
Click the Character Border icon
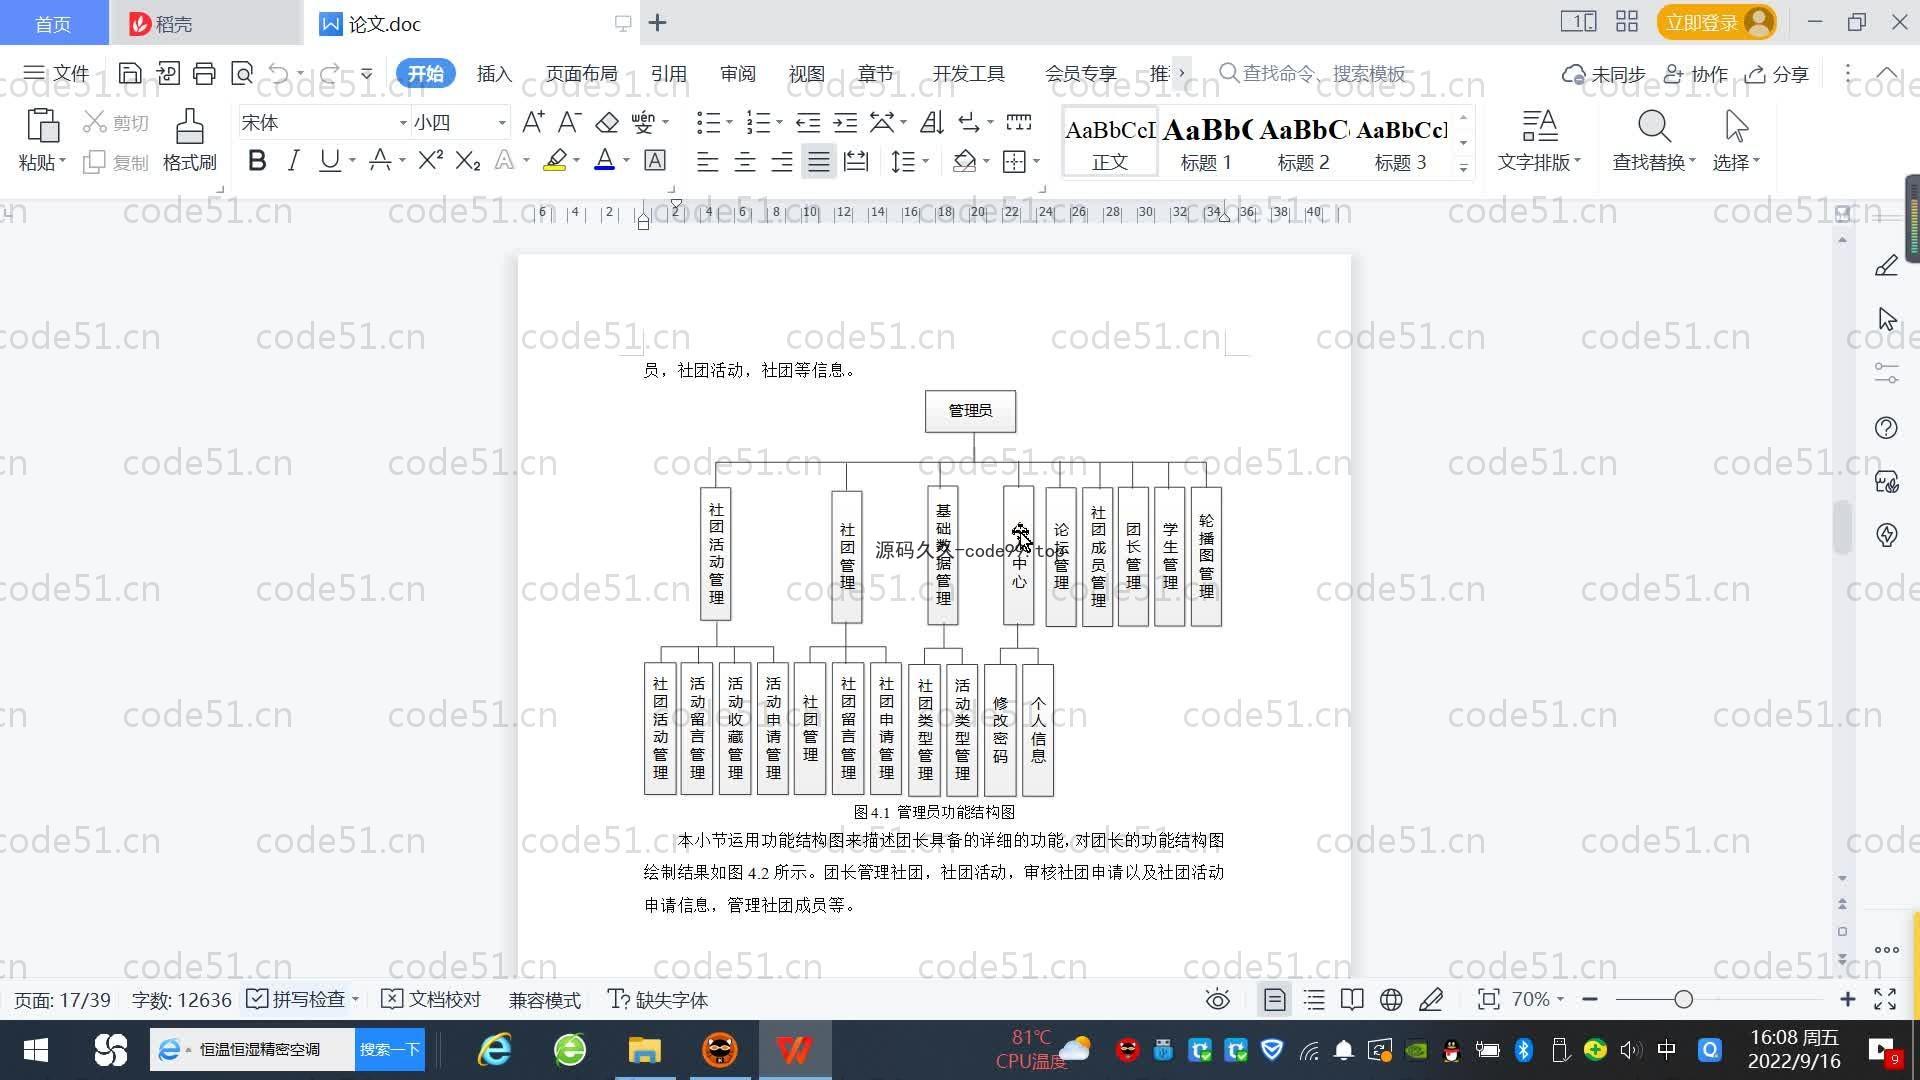coord(655,160)
